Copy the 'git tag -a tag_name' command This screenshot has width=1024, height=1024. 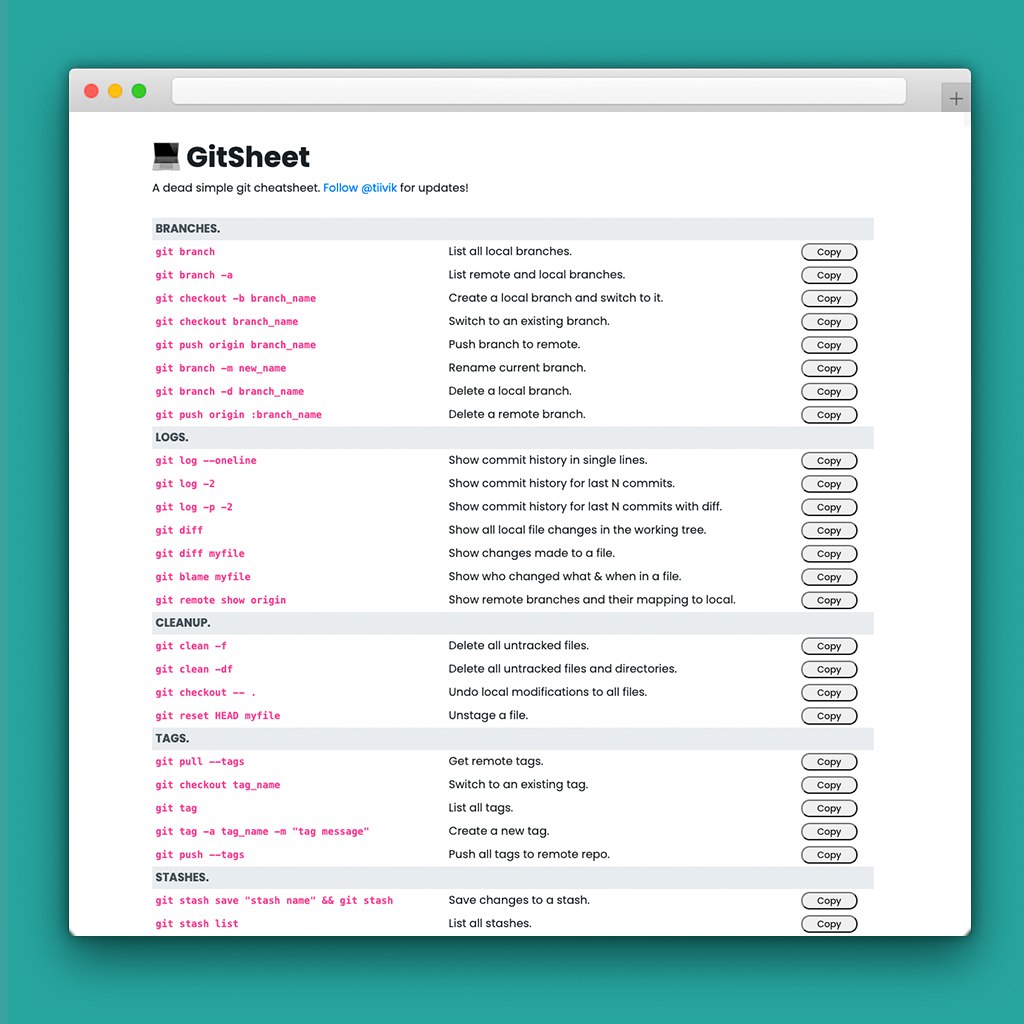(829, 832)
